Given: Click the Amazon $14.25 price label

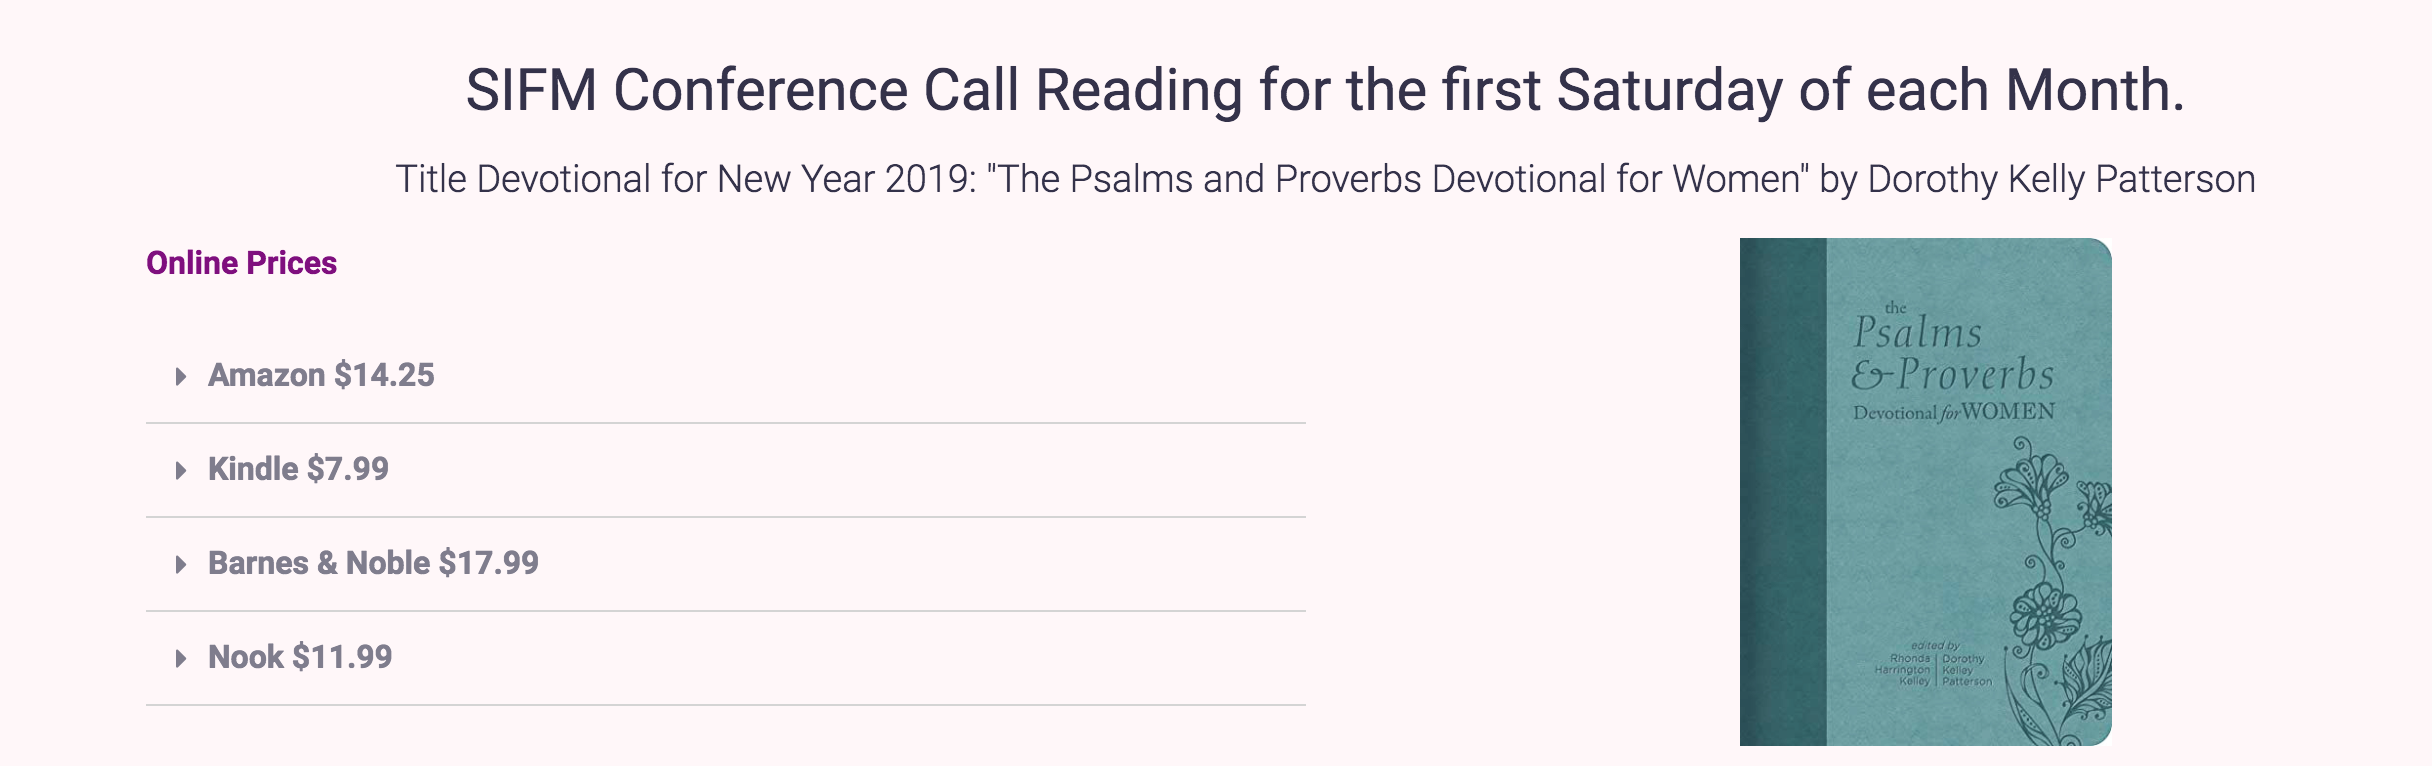Looking at the screenshot, I should pos(321,376).
